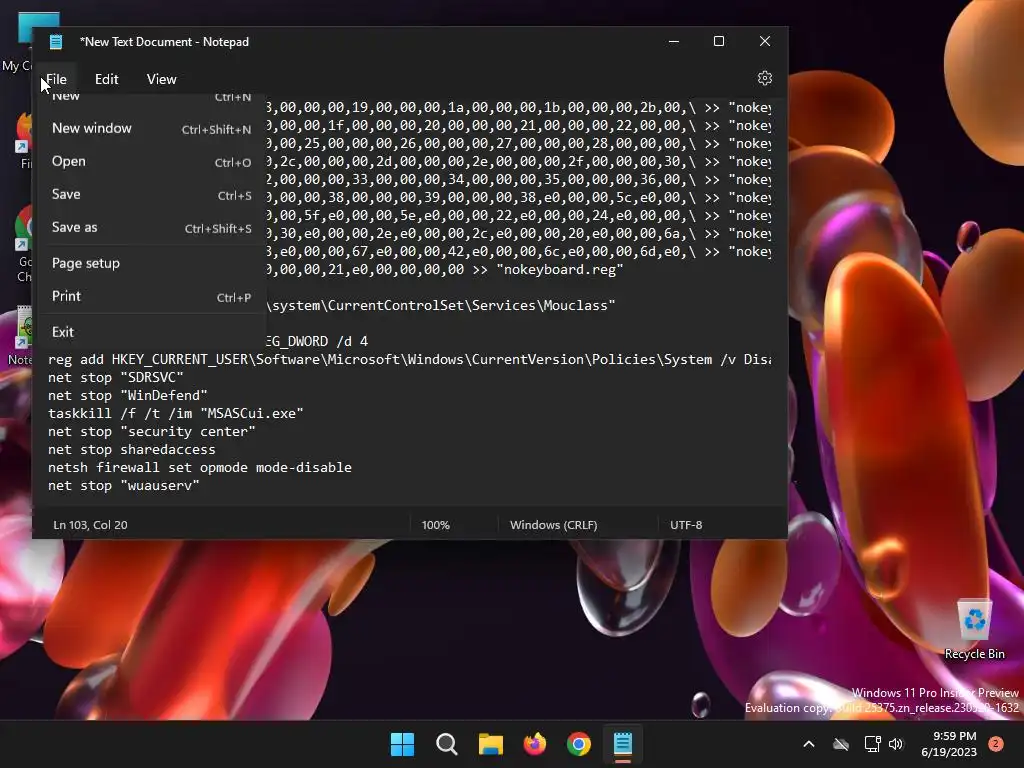Click the Notepad app icon in title bar
Screen dimensions: 1024x768
[x=56, y=42]
